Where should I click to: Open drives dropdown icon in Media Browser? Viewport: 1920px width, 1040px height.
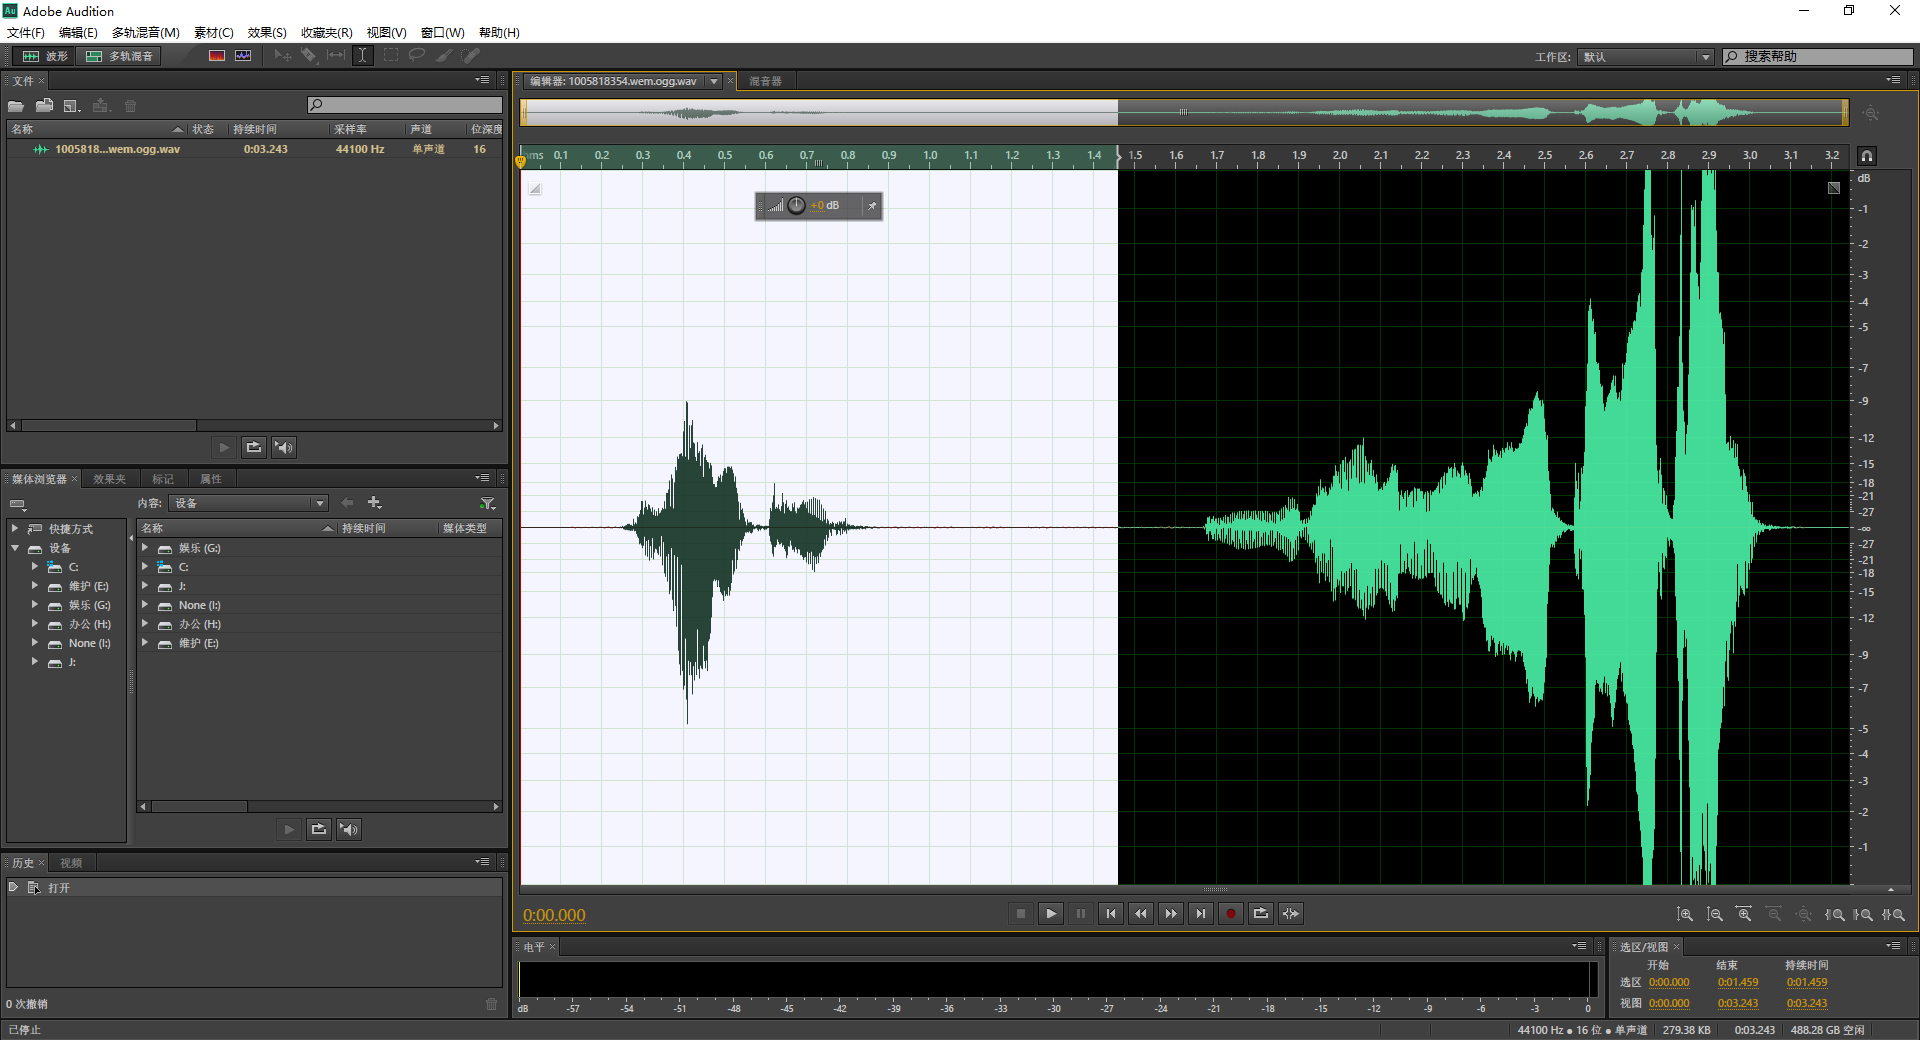[18, 504]
